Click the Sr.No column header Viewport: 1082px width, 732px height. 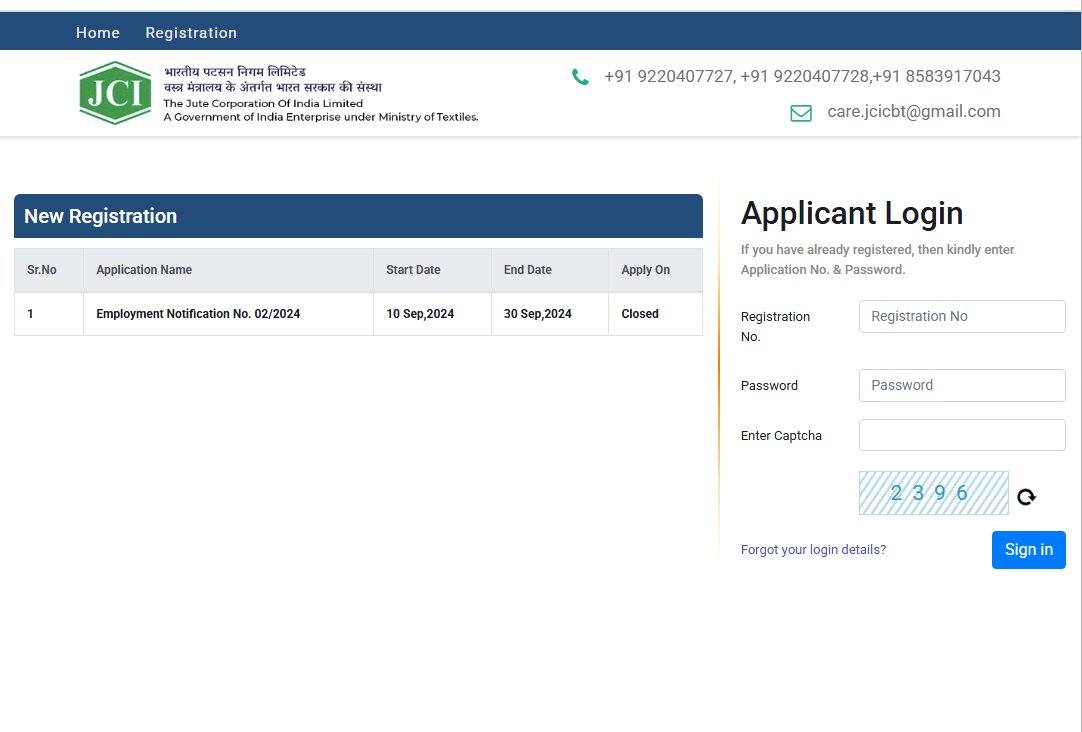pos(42,270)
